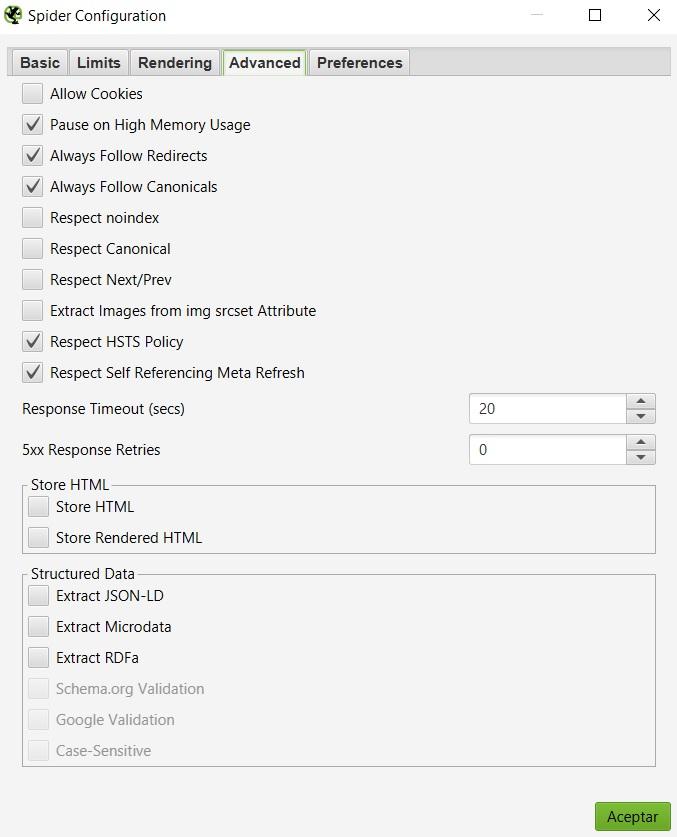This screenshot has width=677, height=837.
Task: Go to the Preferences tab
Action: [359, 62]
